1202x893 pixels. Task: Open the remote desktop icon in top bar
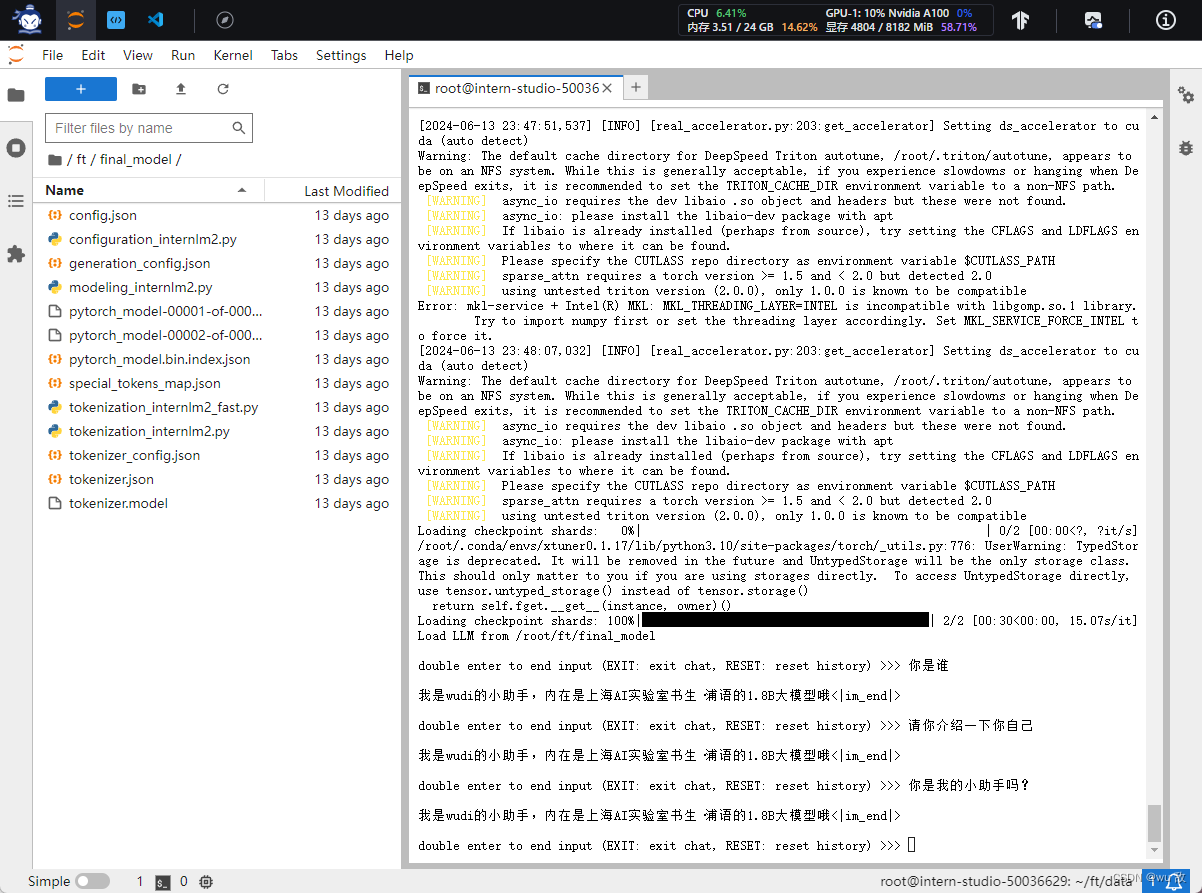1093,20
